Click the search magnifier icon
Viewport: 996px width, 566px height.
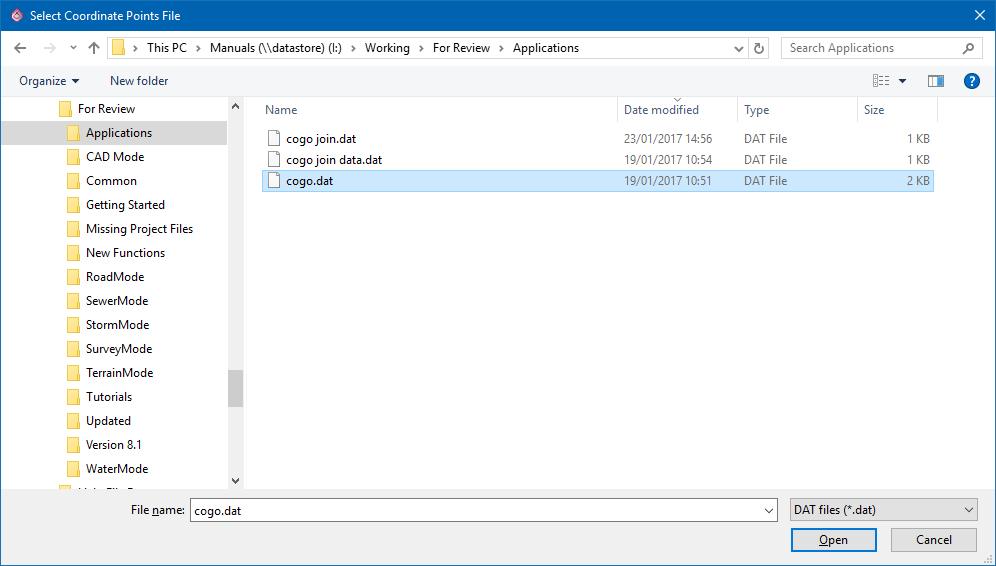coord(968,48)
